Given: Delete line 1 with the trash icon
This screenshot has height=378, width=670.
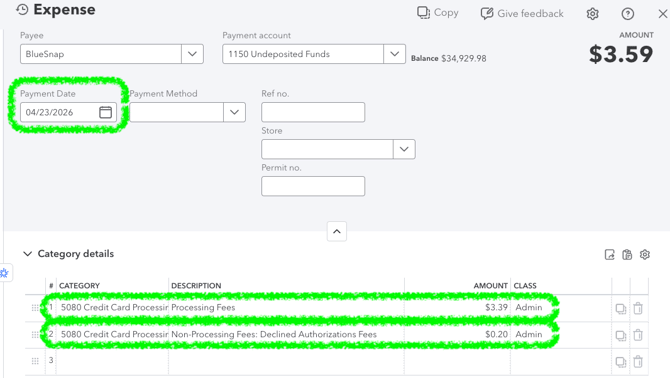Looking at the screenshot, I should [x=638, y=308].
